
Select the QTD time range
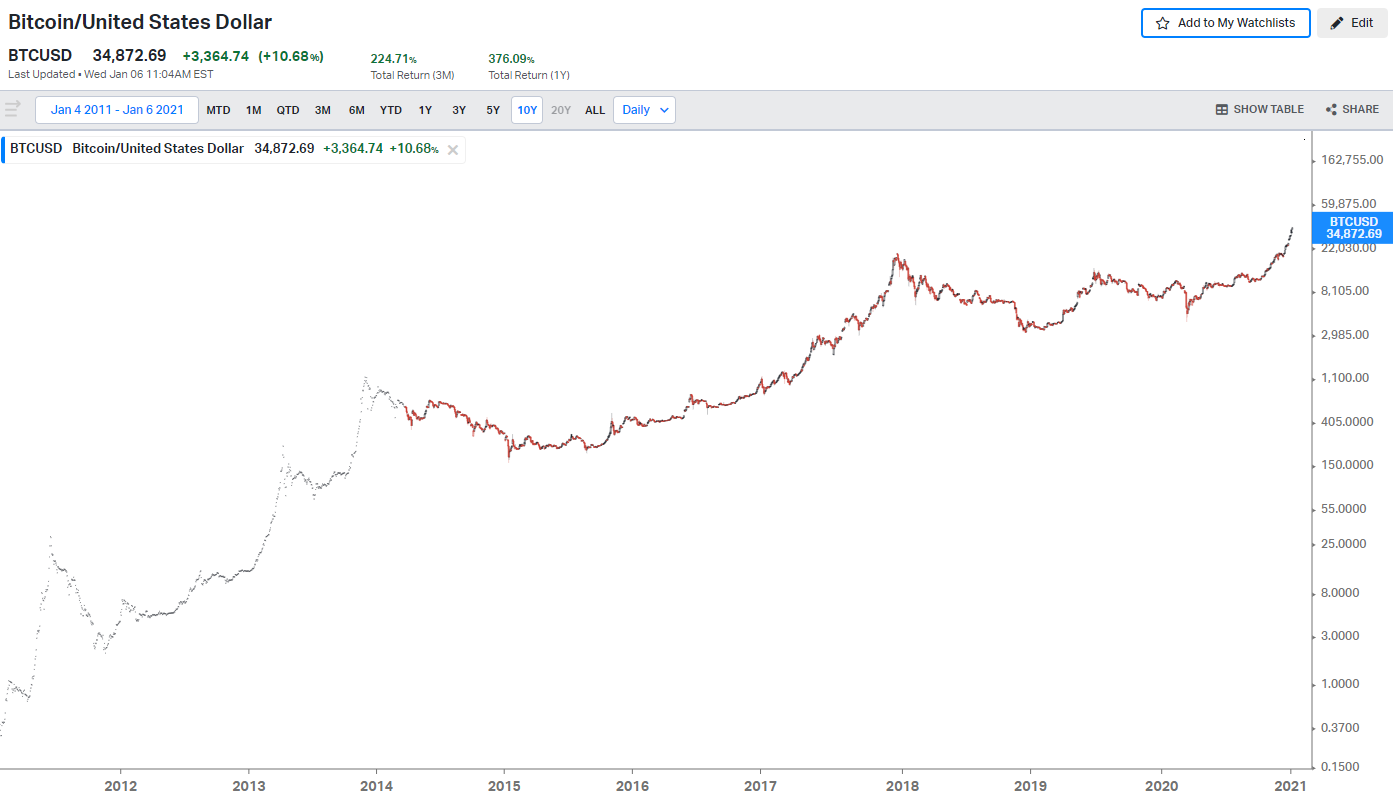point(288,110)
